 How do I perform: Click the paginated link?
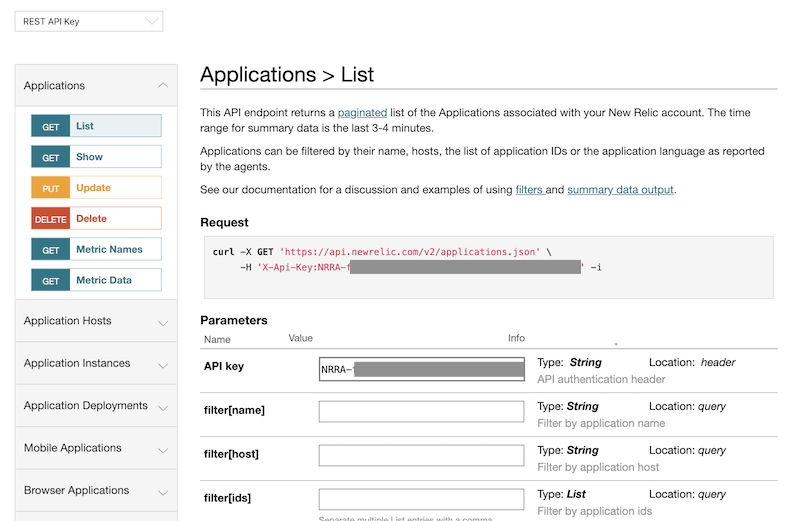(367, 113)
